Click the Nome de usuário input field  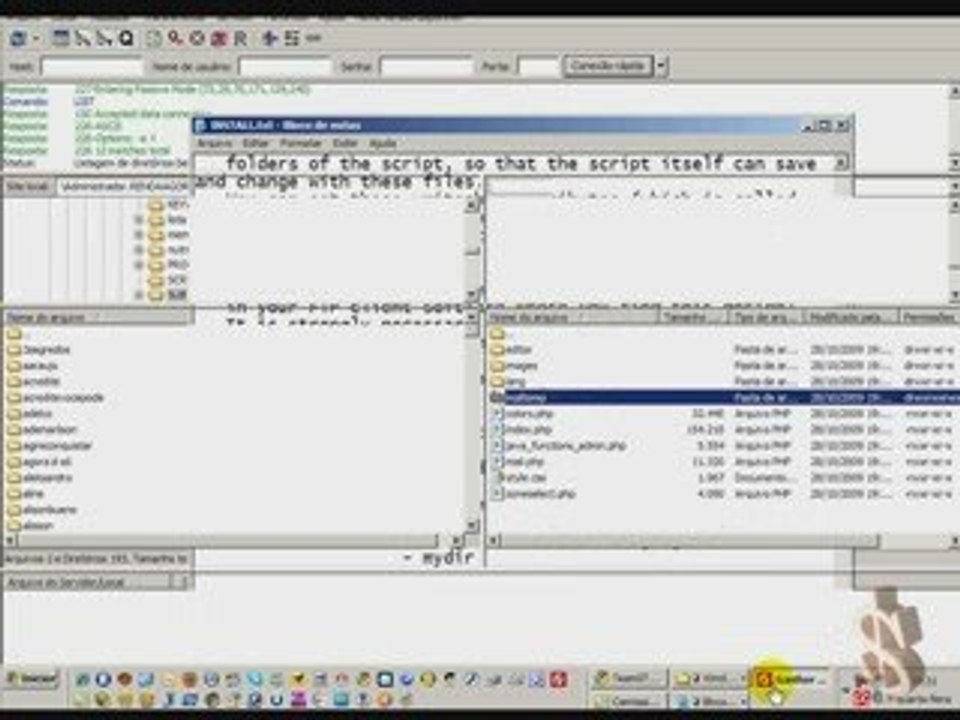point(285,66)
